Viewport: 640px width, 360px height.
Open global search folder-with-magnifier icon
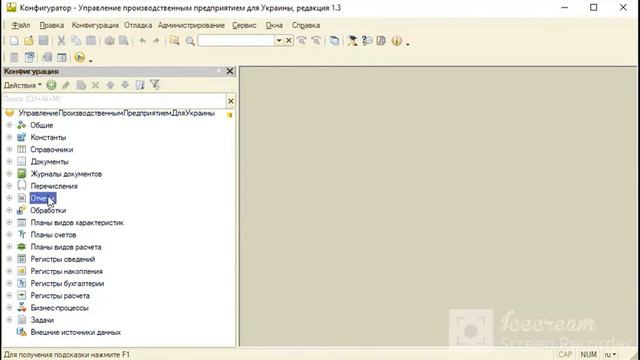pos(174,41)
